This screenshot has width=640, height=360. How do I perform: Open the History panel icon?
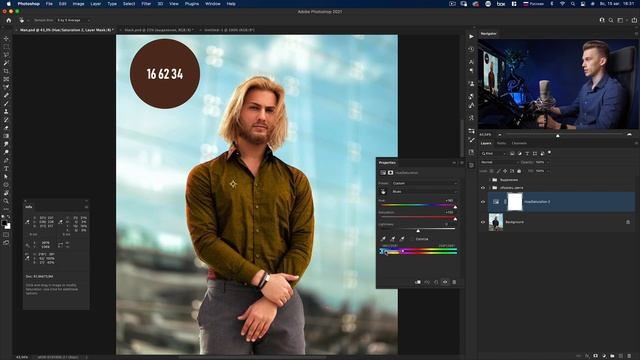pyautogui.click(x=471, y=49)
